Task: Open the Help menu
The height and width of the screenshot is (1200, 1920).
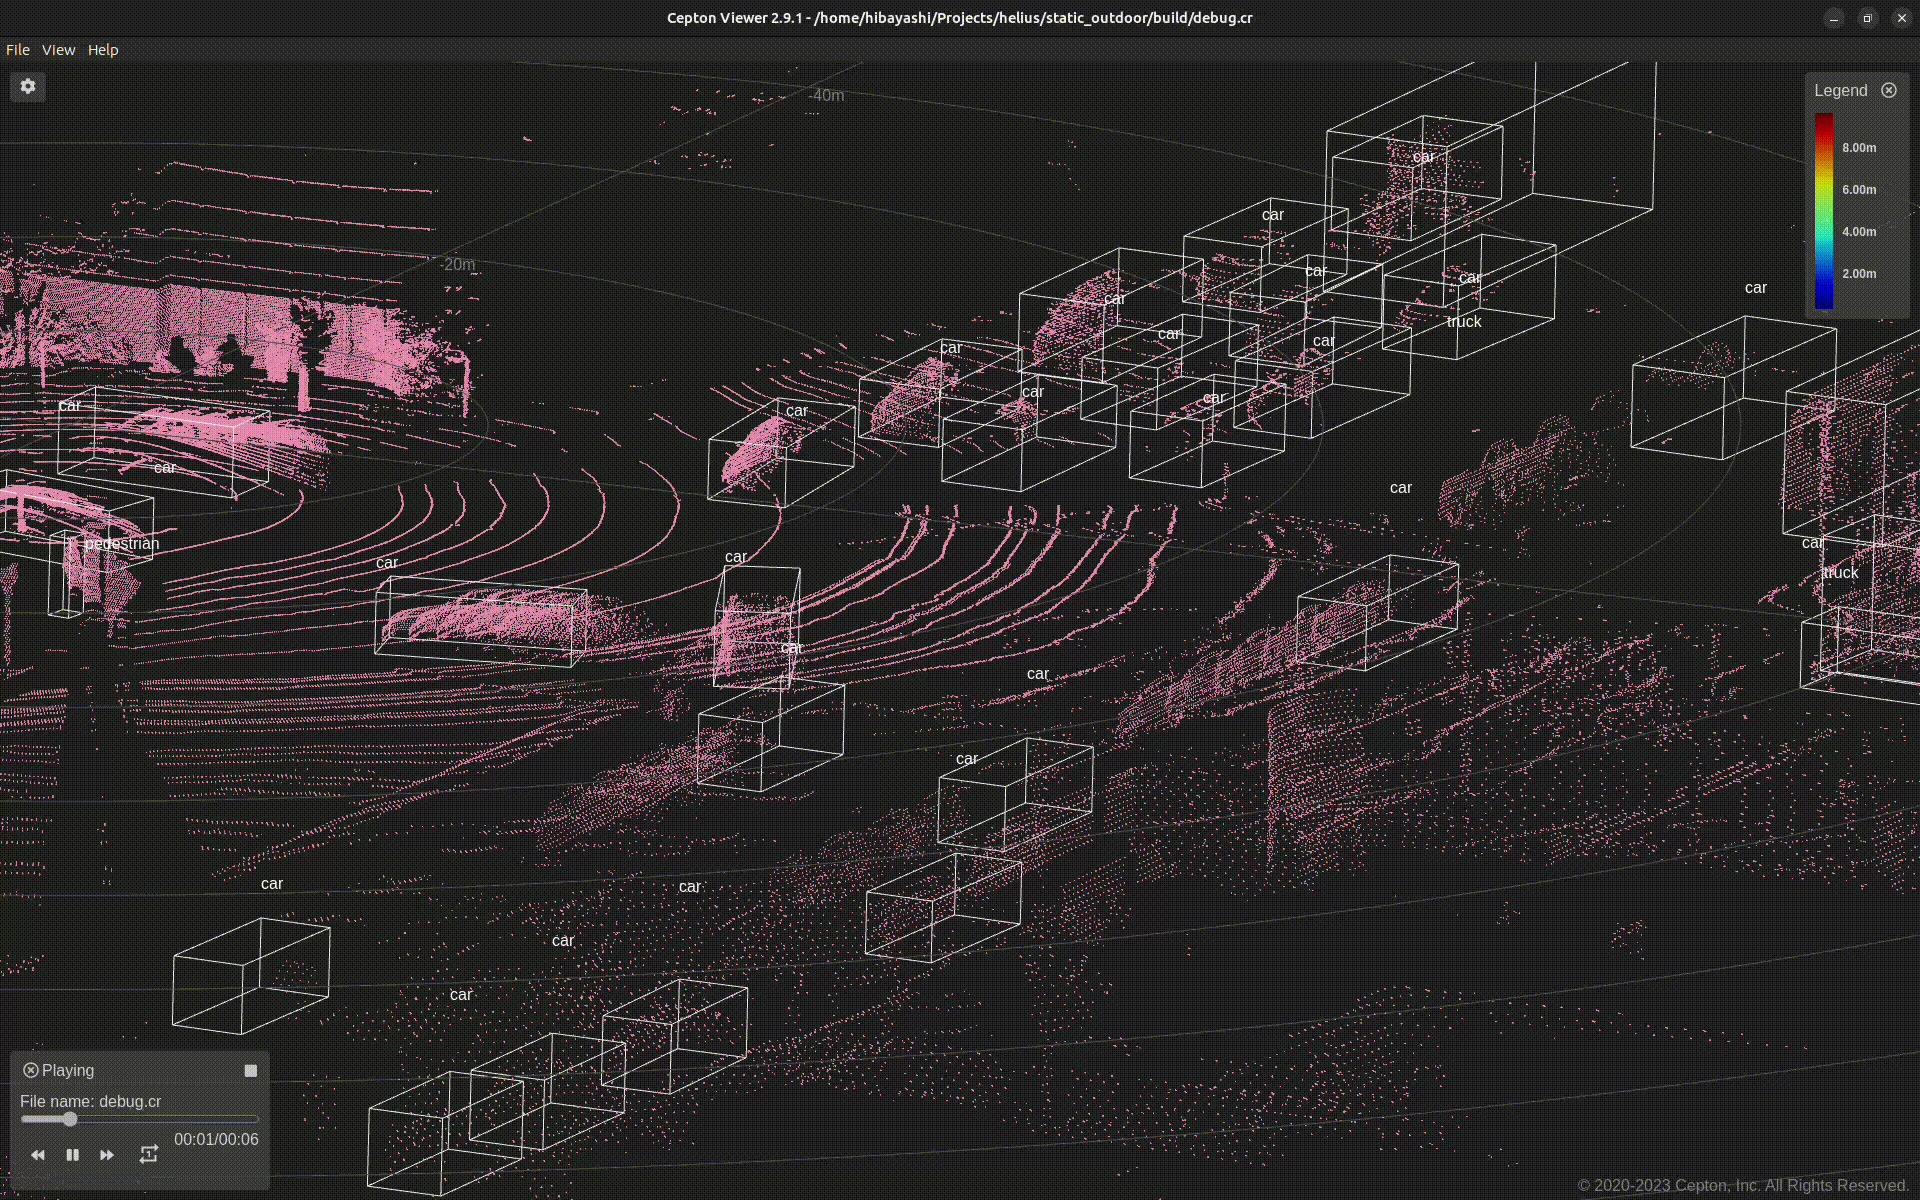Action: pos(103,50)
